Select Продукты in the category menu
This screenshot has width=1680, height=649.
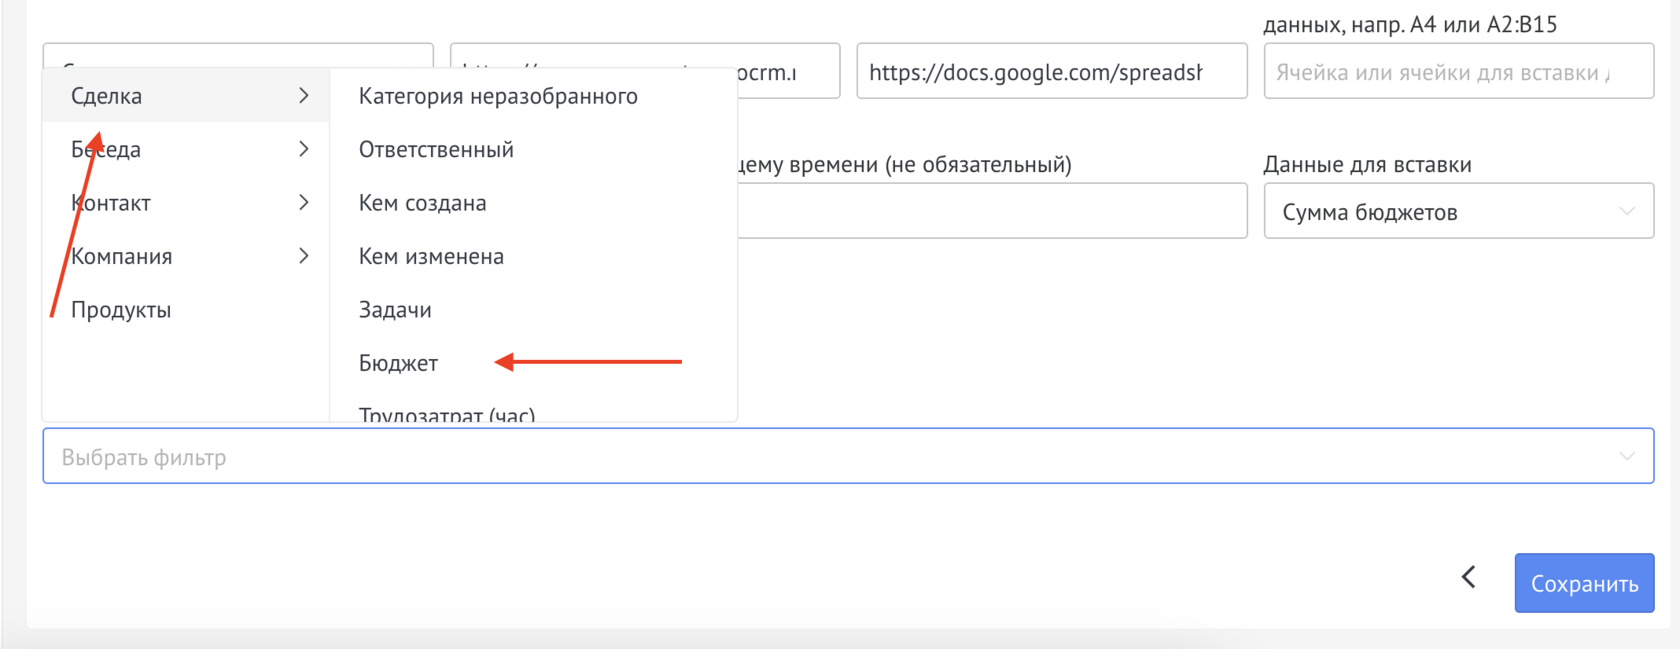pos(121,310)
